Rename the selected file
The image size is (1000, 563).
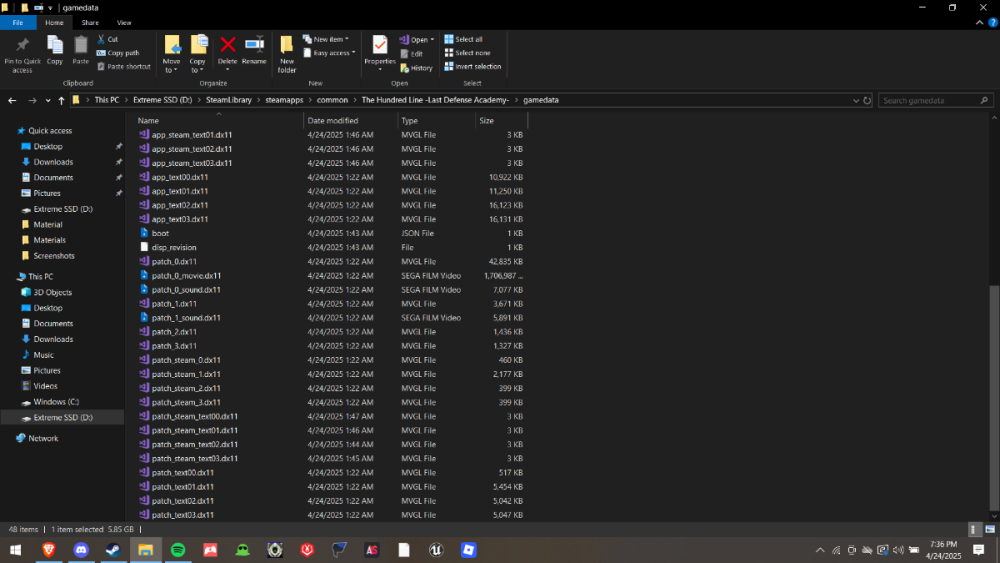click(254, 50)
